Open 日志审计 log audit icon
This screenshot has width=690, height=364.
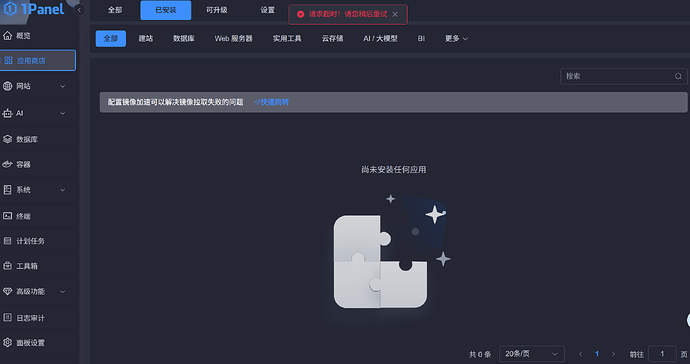pyautogui.click(x=7, y=317)
